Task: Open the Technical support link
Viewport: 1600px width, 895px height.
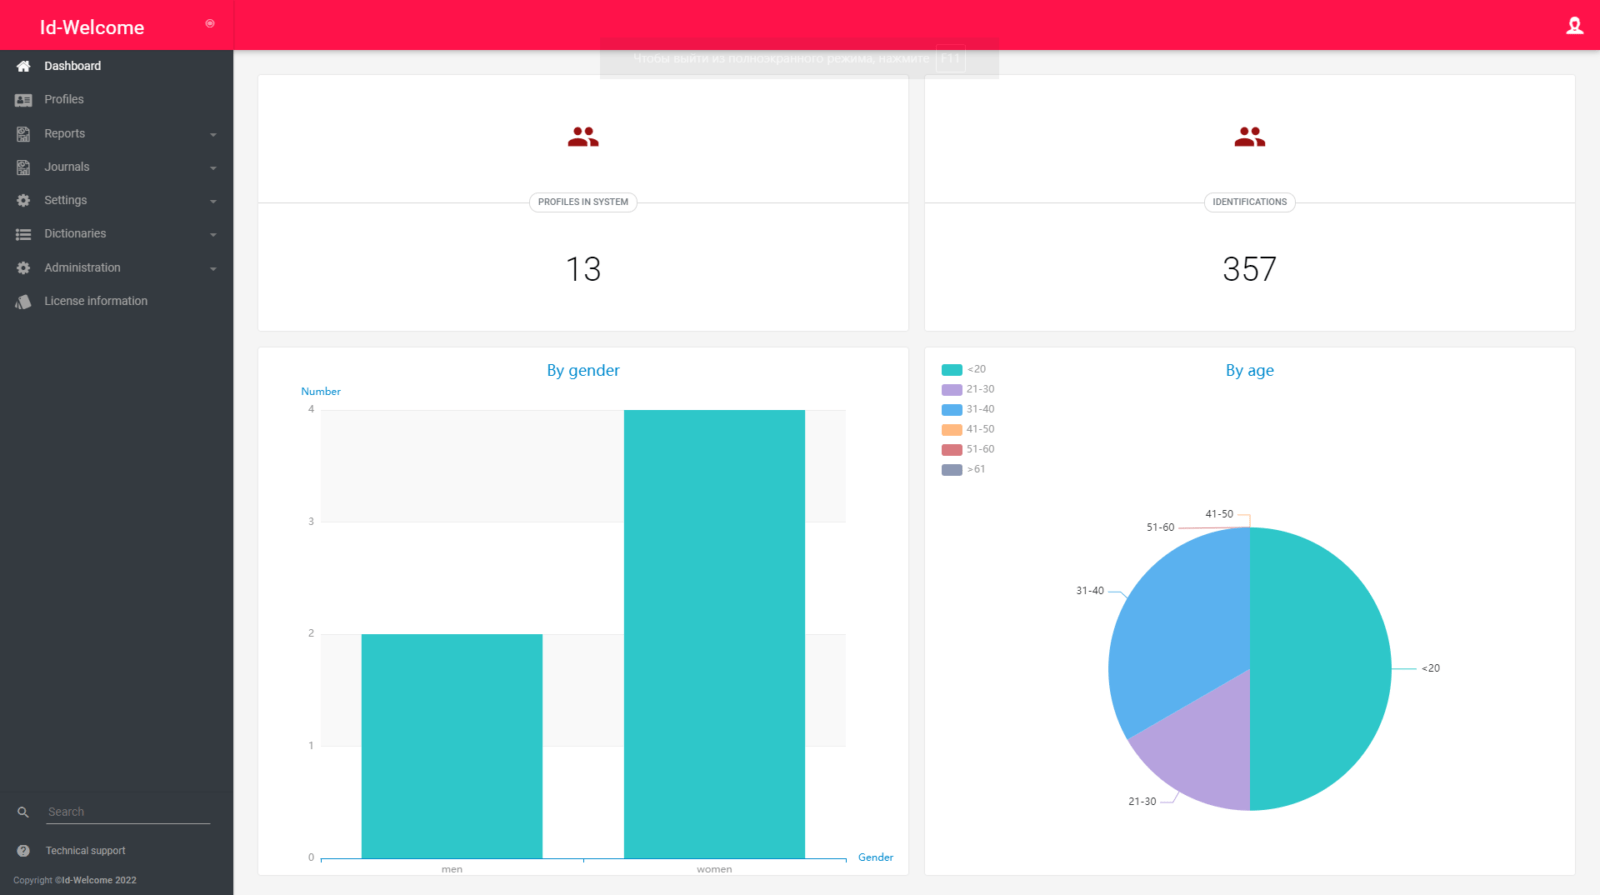Action: pyautogui.click(x=85, y=851)
